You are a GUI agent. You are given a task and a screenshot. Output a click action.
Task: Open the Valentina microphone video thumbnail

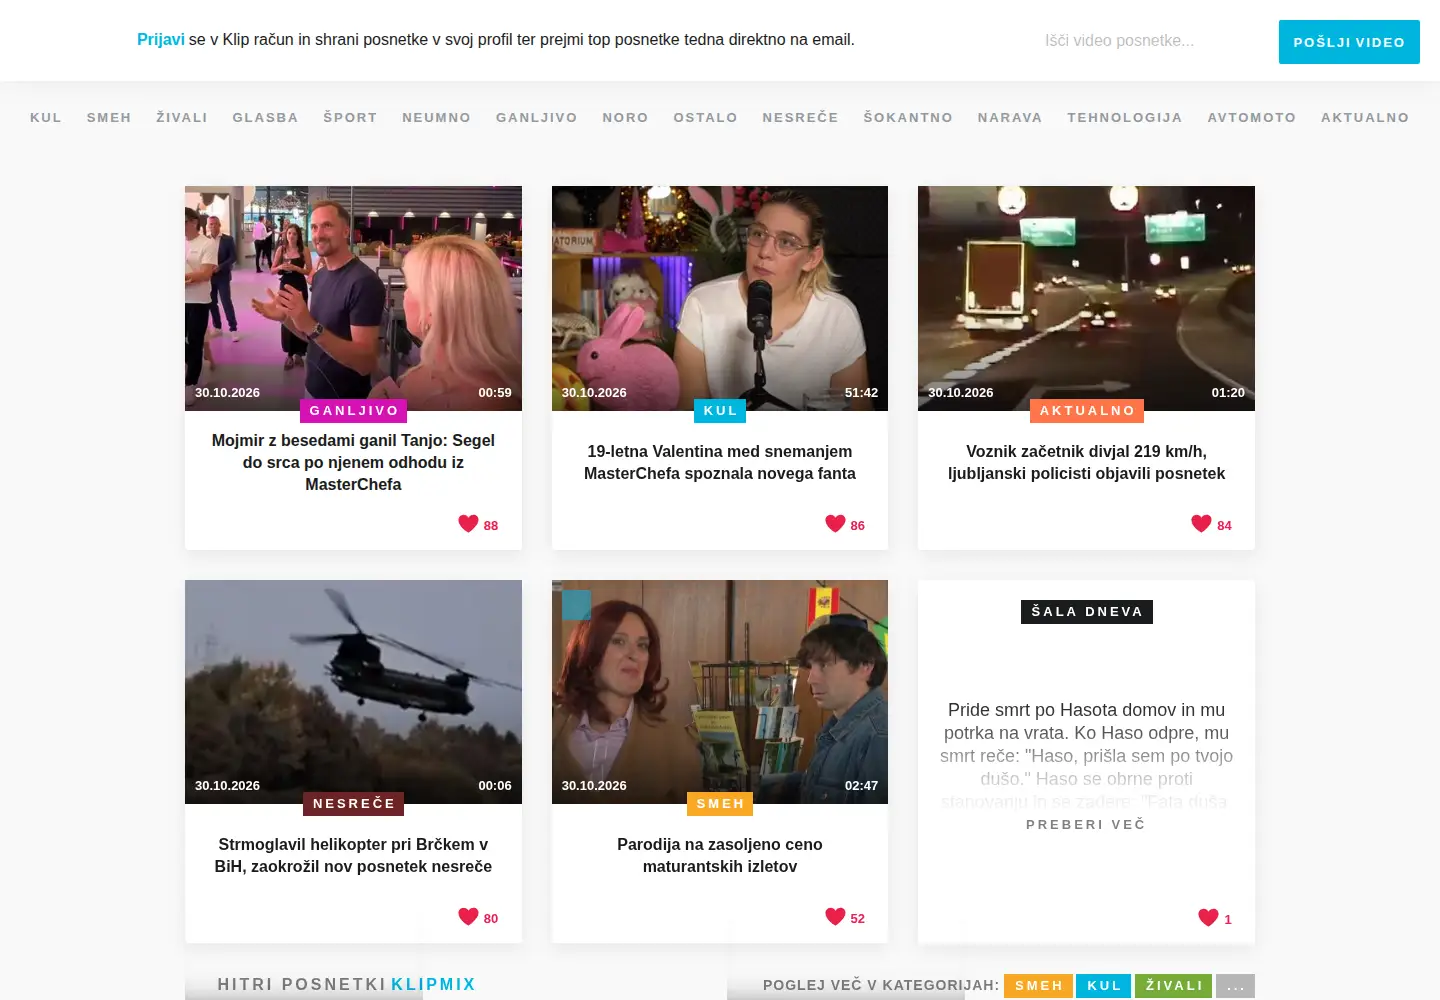[x=720, y=298]
